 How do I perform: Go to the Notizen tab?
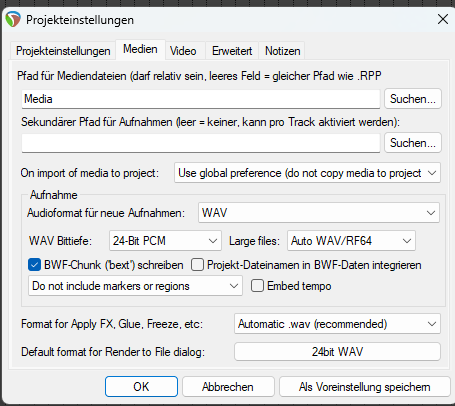click(282, 51)
